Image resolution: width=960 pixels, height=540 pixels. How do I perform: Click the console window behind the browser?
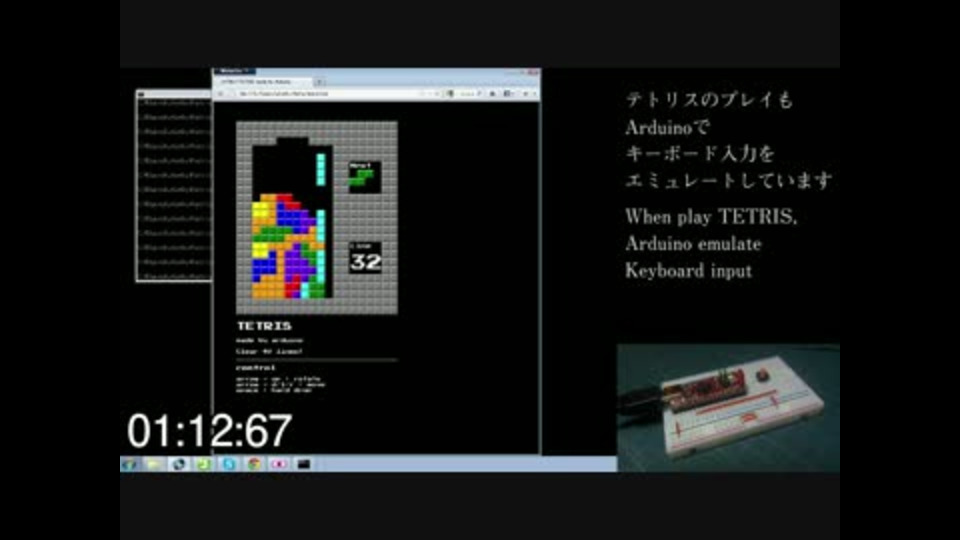point(174,186)
